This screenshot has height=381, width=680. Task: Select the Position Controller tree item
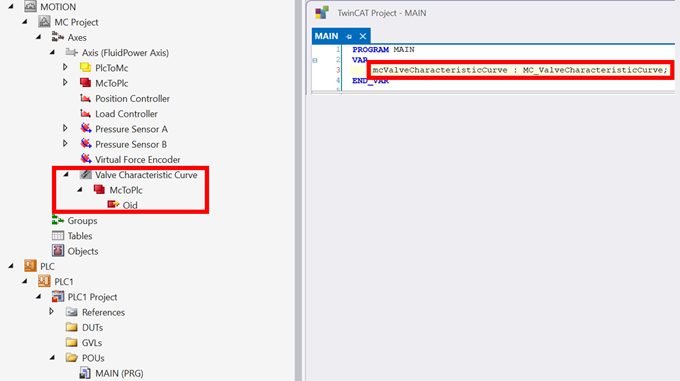click(x=132, y=98)
